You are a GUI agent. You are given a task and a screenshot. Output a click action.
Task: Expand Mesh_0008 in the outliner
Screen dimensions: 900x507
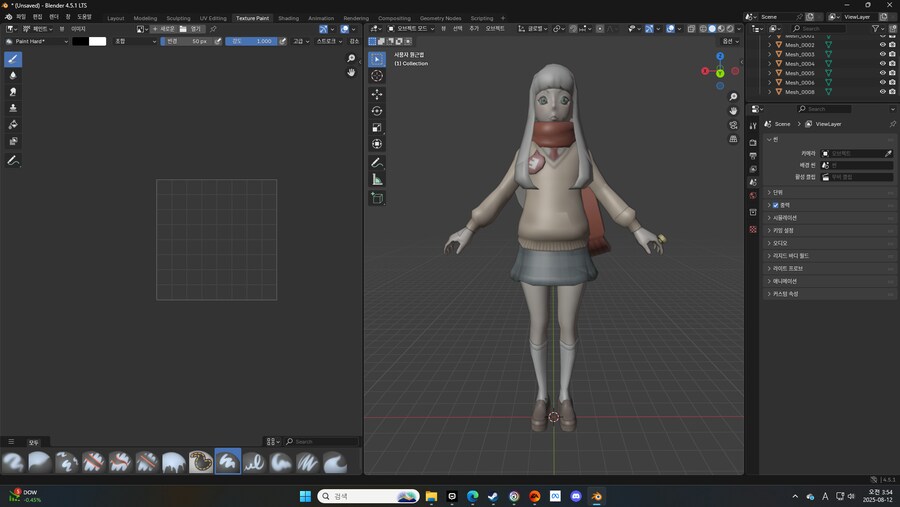pyautogui.click(x=770, y=92)
